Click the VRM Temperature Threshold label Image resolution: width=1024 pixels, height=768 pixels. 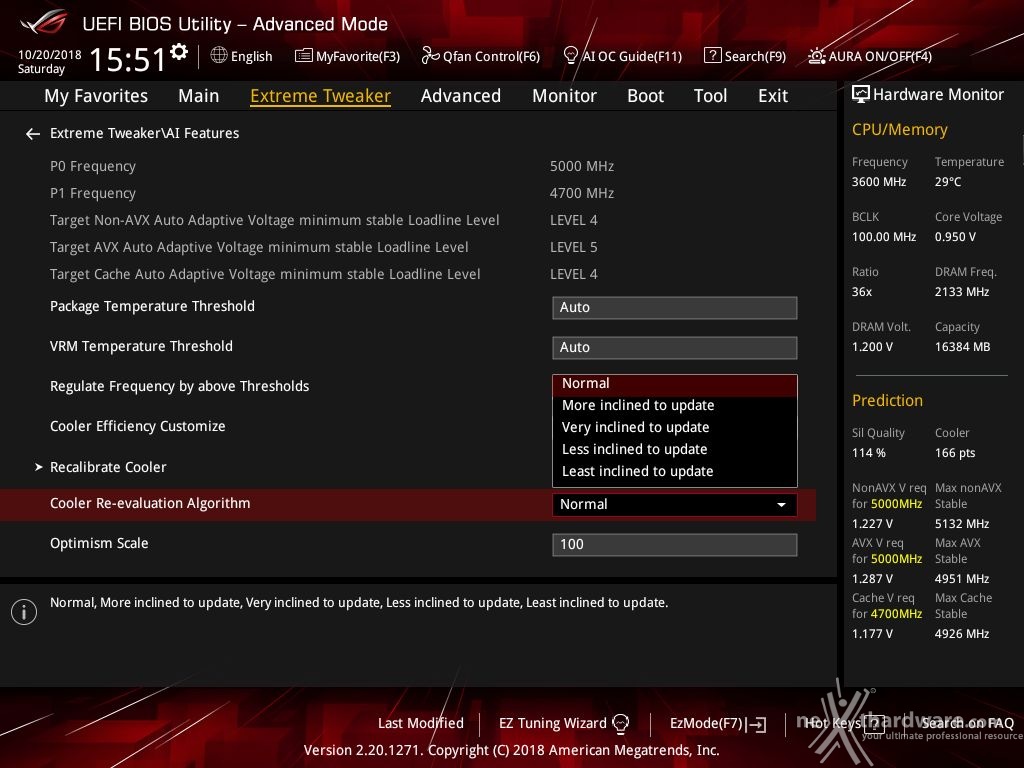click(x=141, y=346)
